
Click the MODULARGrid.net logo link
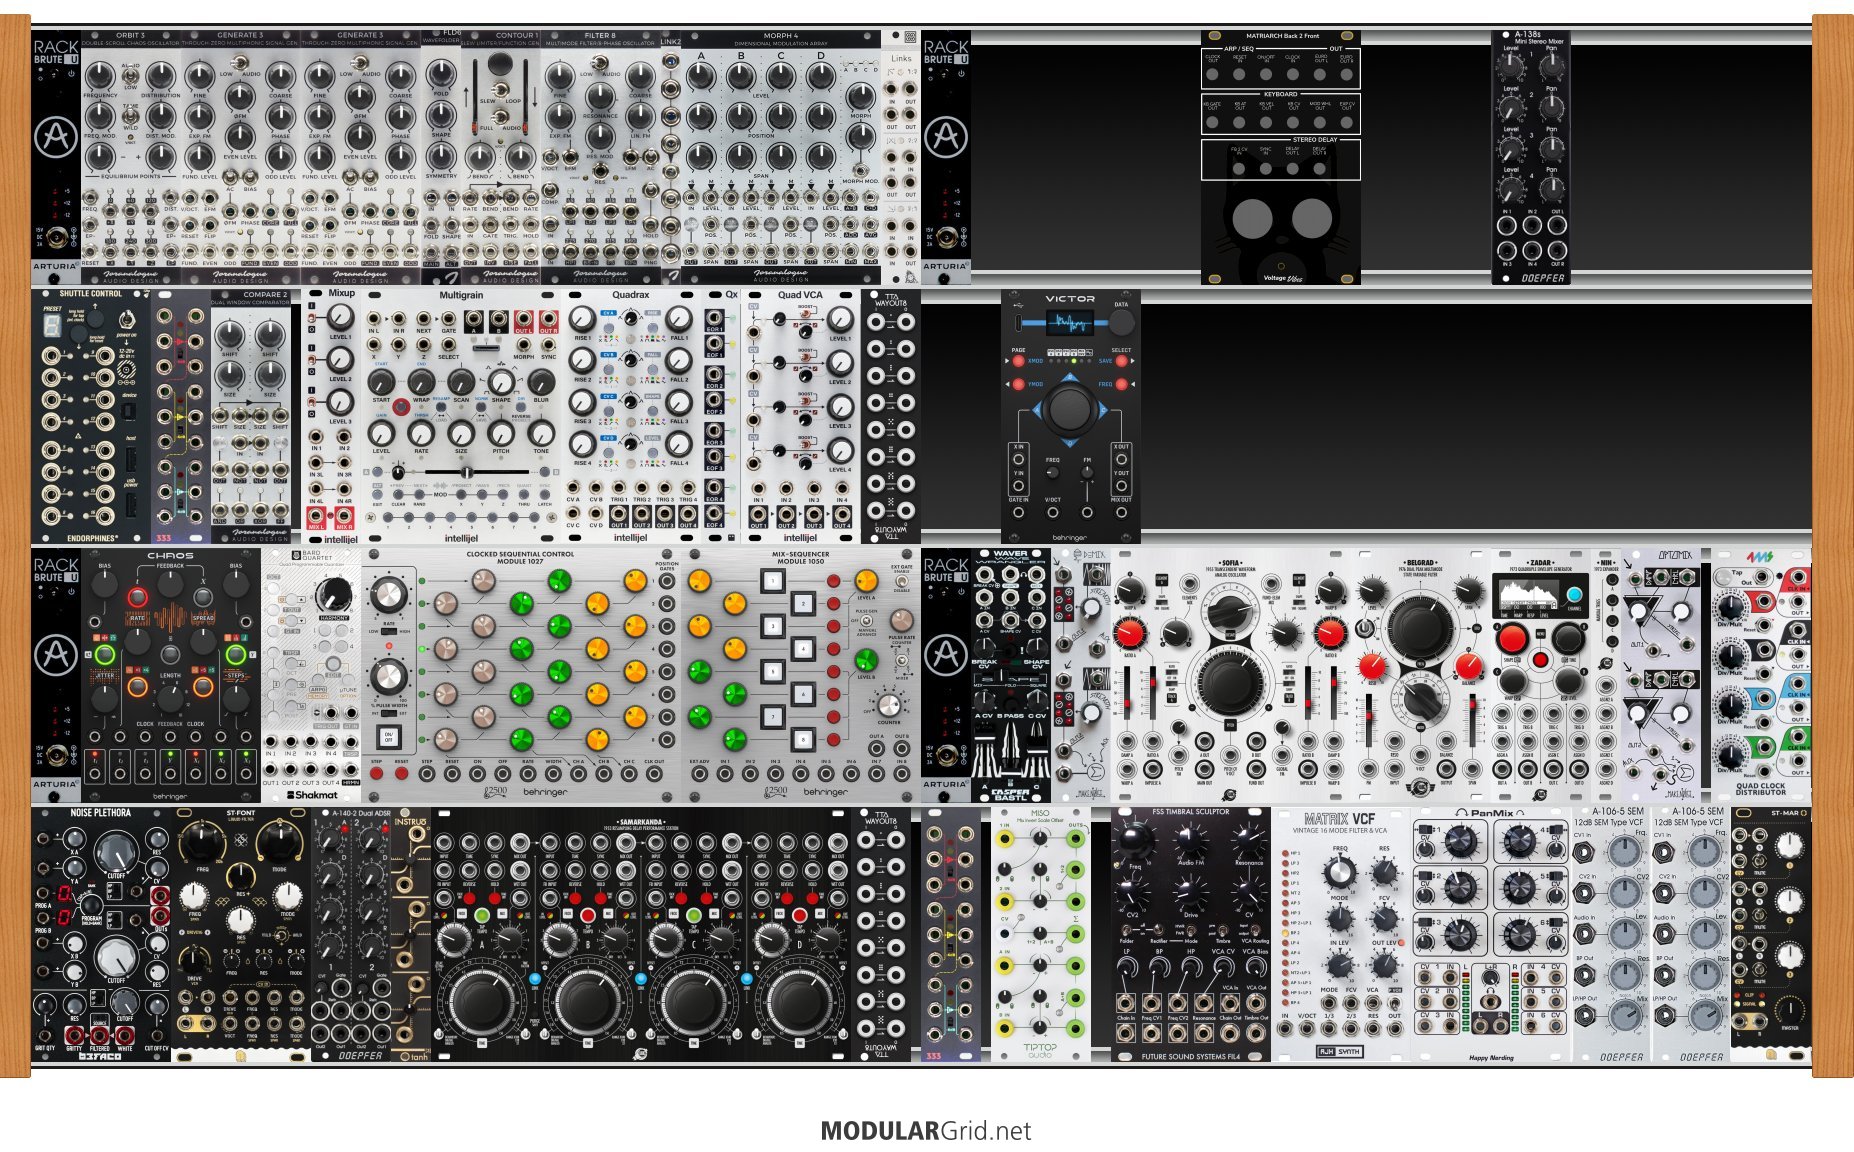926,1131
